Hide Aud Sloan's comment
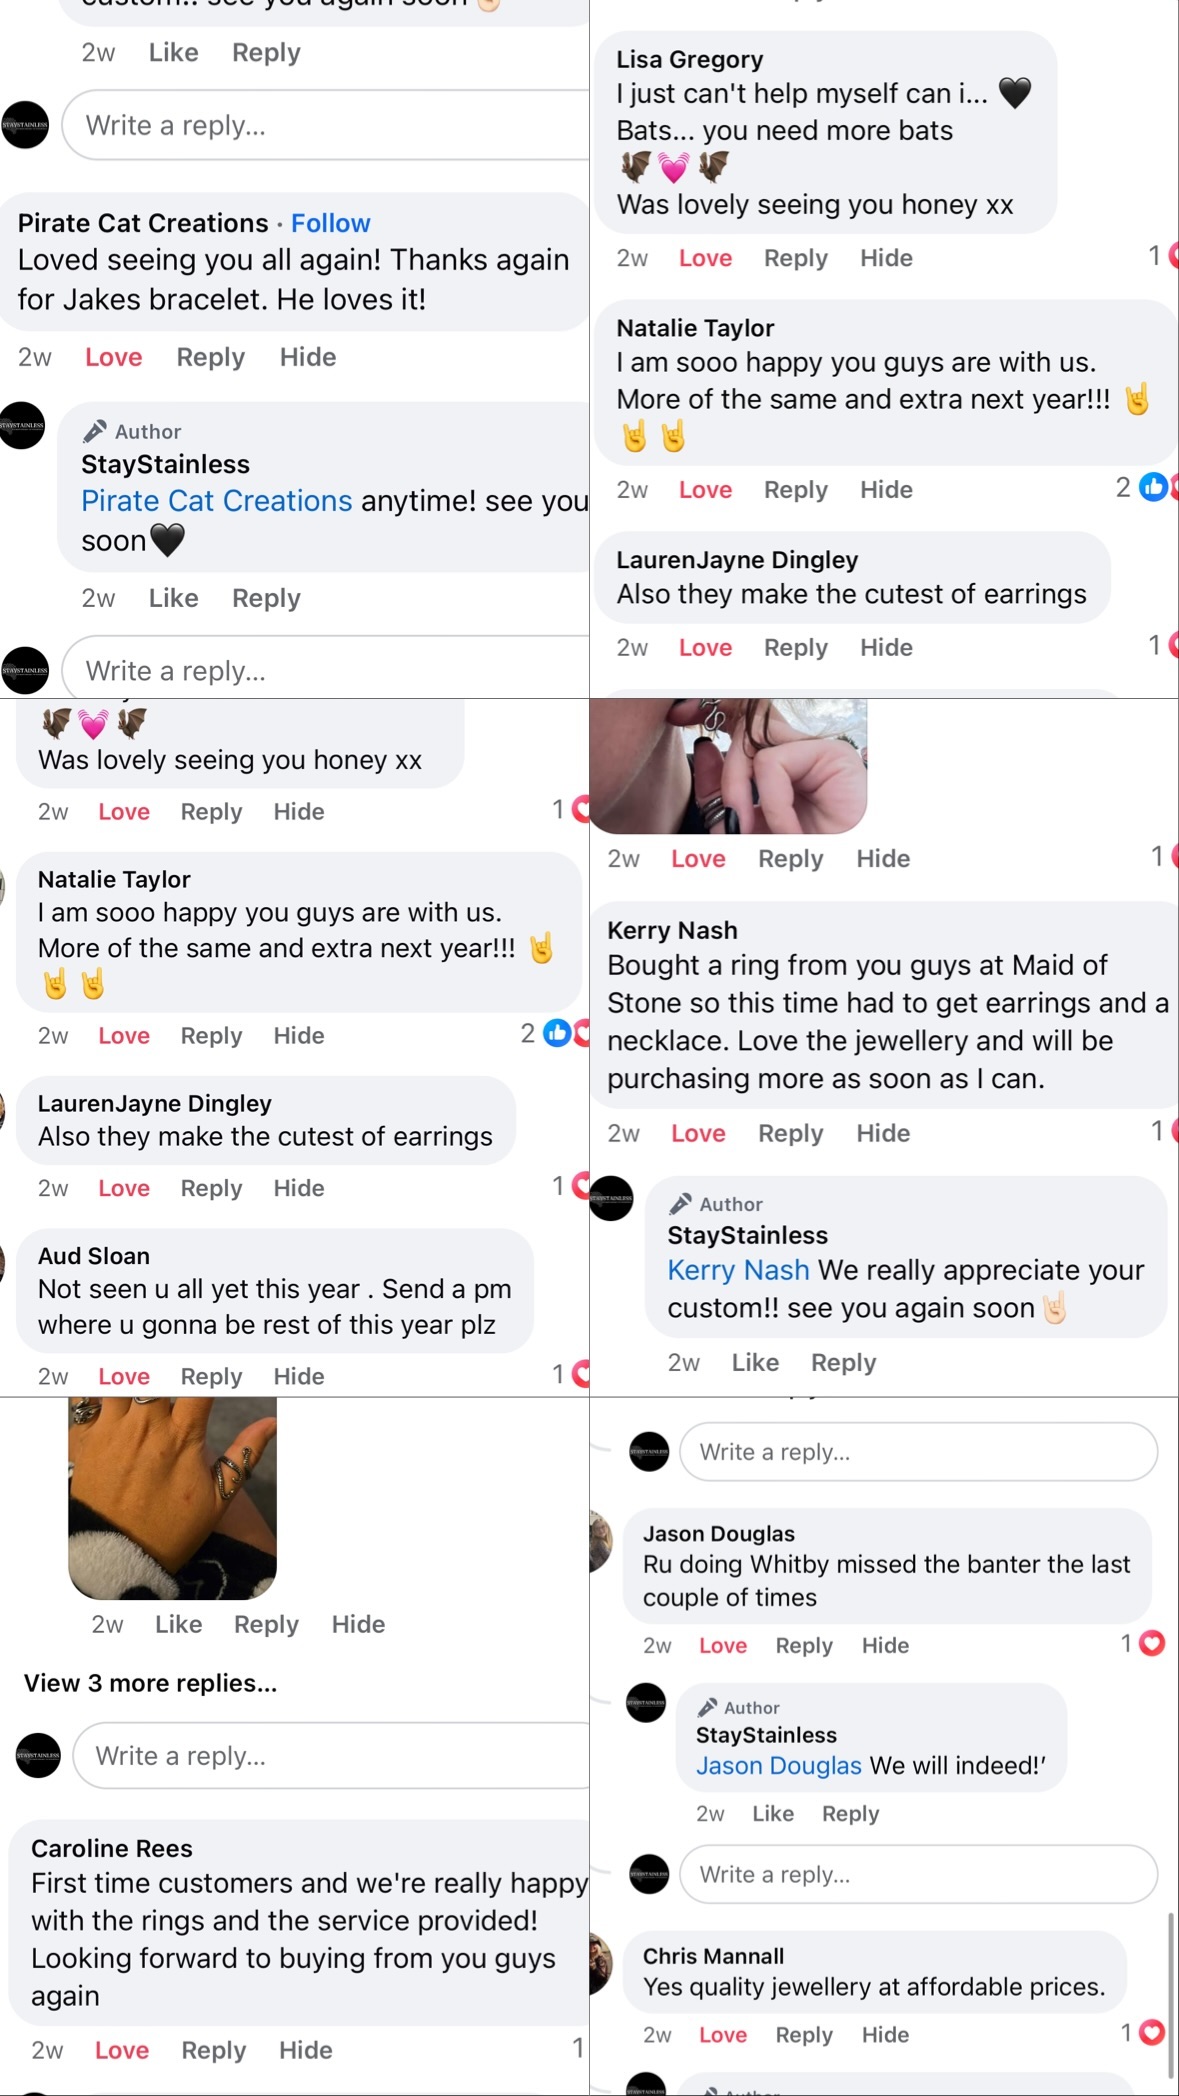1179x2096 pixels. 299,1376
